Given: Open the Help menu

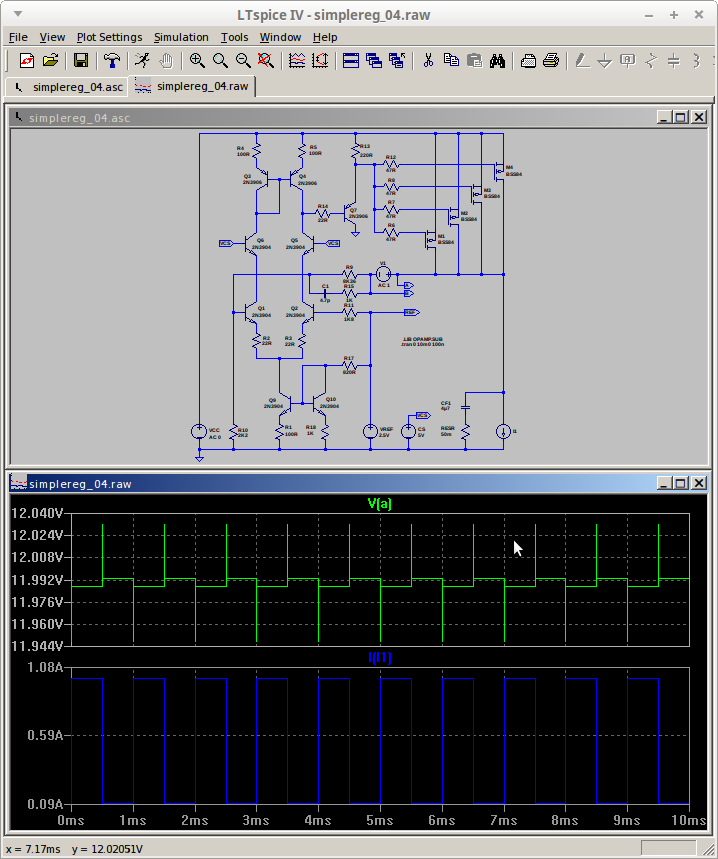Looking at the screenshot, I should 325,37.
